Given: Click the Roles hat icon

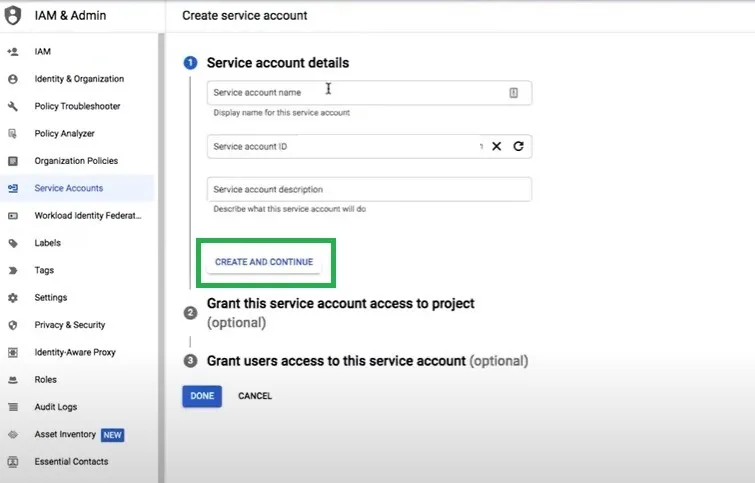Looking at the screenshot, I should pos(13,380).
